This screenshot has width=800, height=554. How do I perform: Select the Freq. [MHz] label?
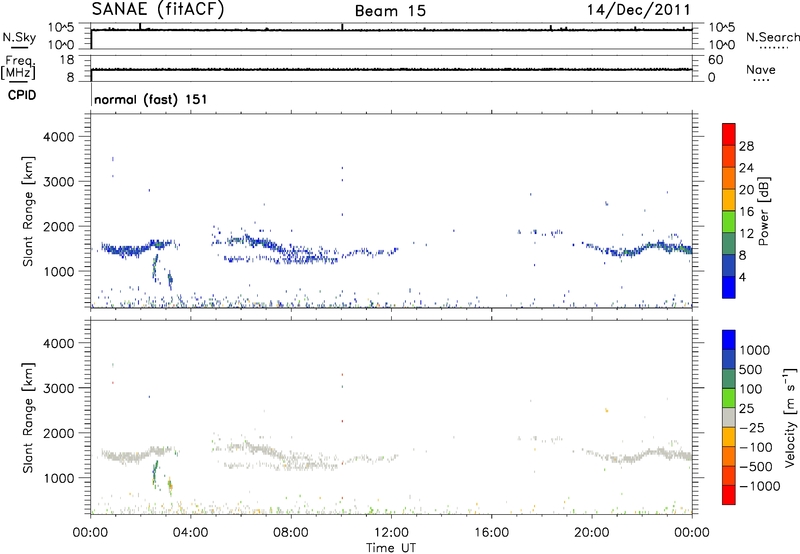(18, 67)
